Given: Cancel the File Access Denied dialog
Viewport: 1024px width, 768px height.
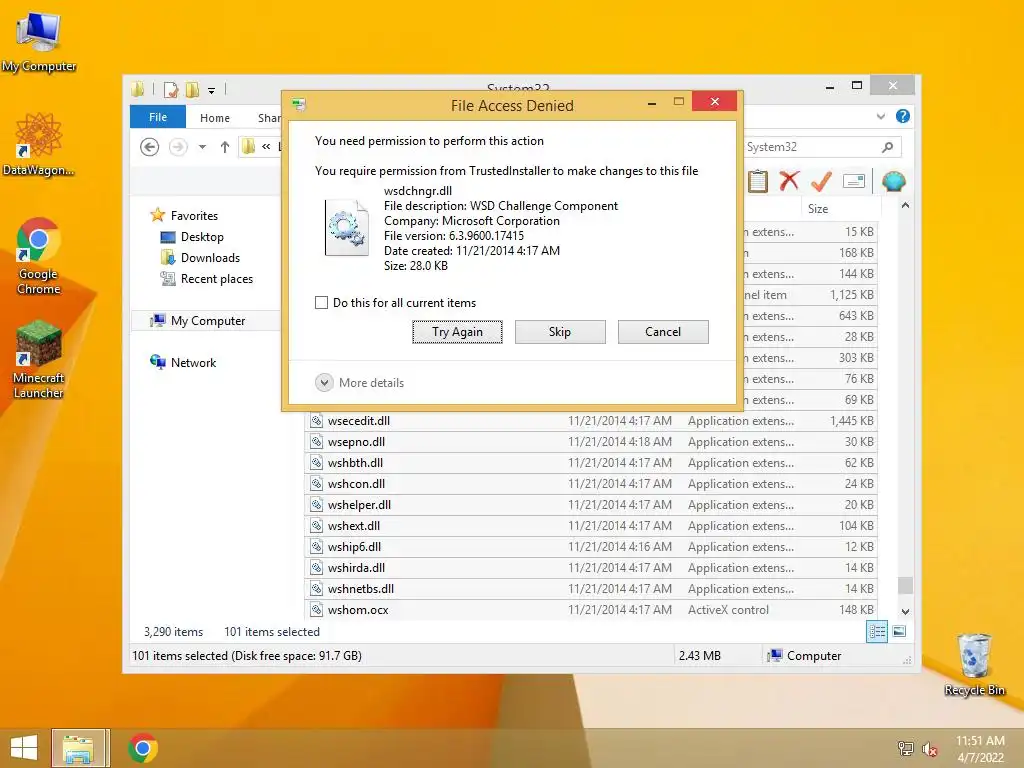Looking at the screenshot, I should [x=663, y=332].
